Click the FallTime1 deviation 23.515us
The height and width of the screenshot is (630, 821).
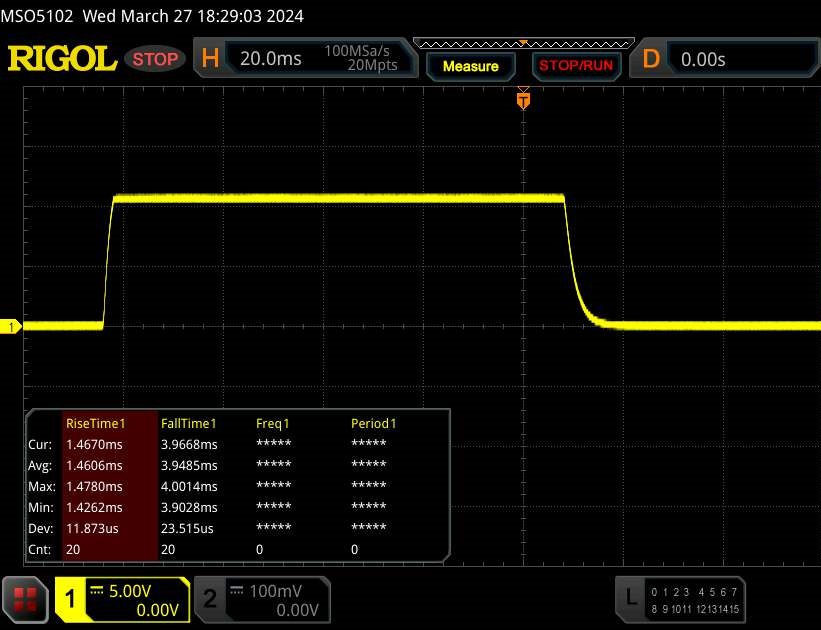coord(187,528)
